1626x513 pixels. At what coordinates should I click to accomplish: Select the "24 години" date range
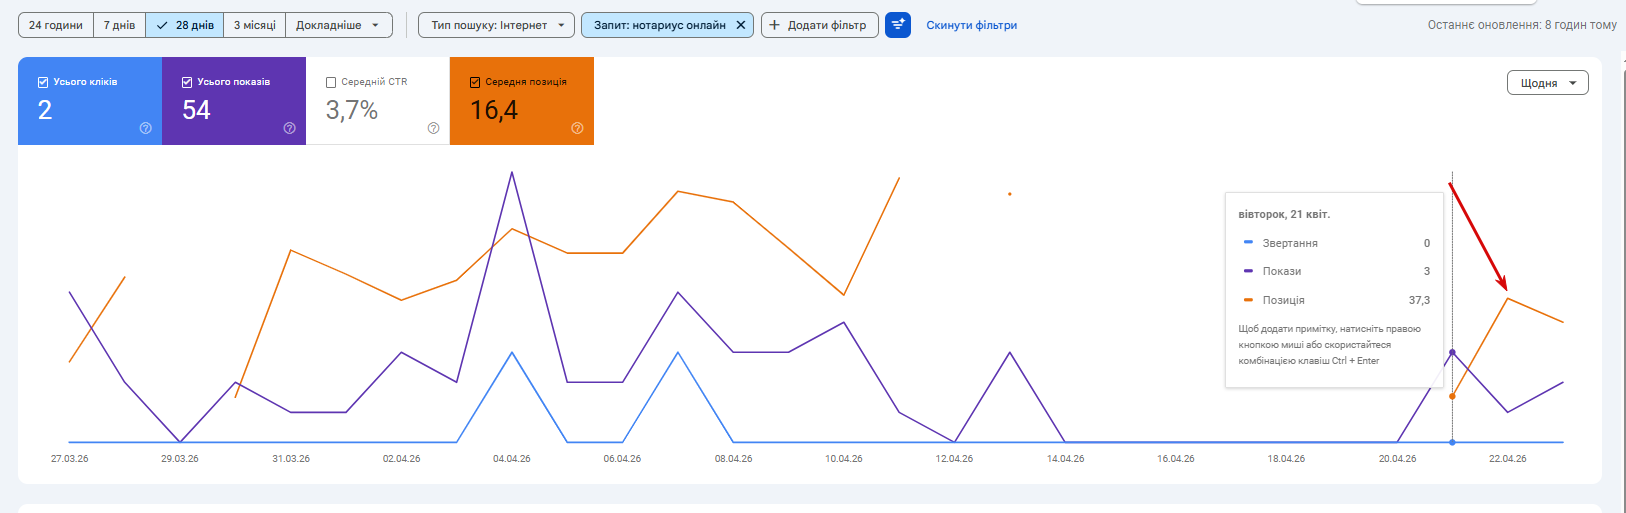(56, 25)
